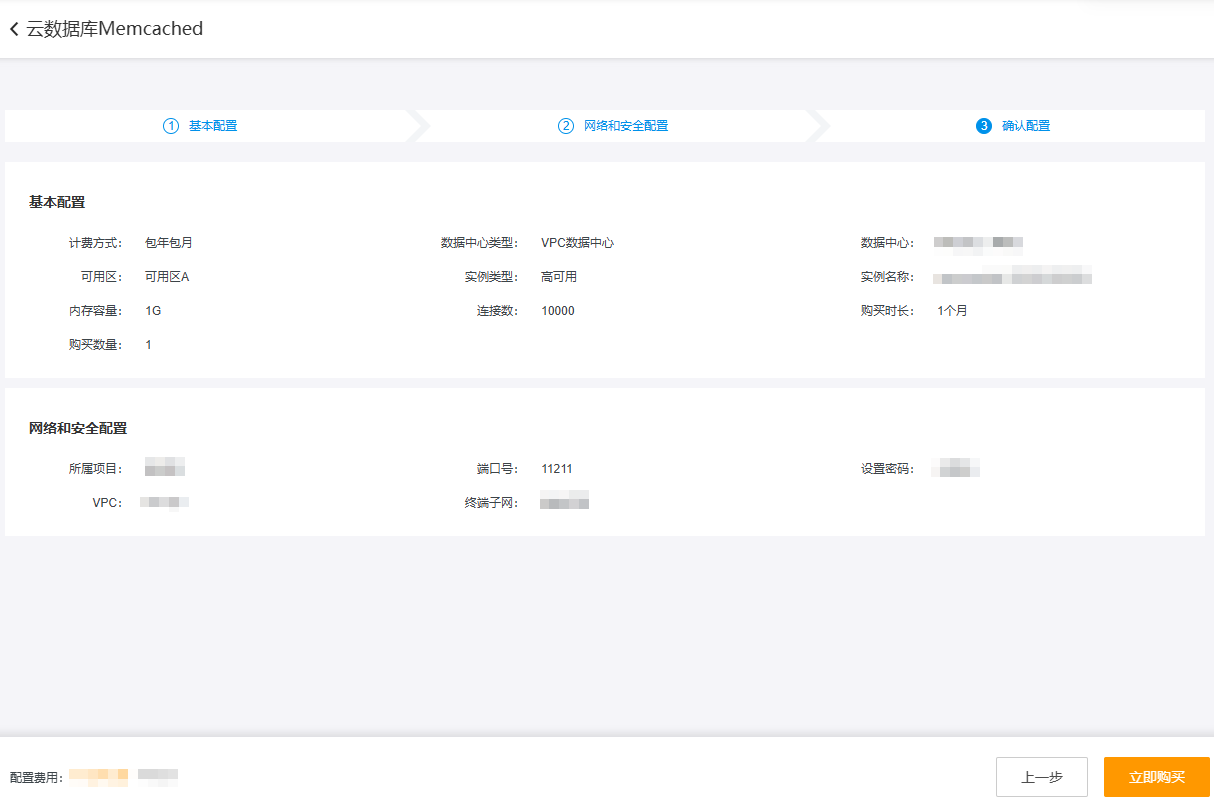This screenshot has height=802, width=1214.
Task: Click the 网络和安全配置 section heading
Action: click(78, 428)
